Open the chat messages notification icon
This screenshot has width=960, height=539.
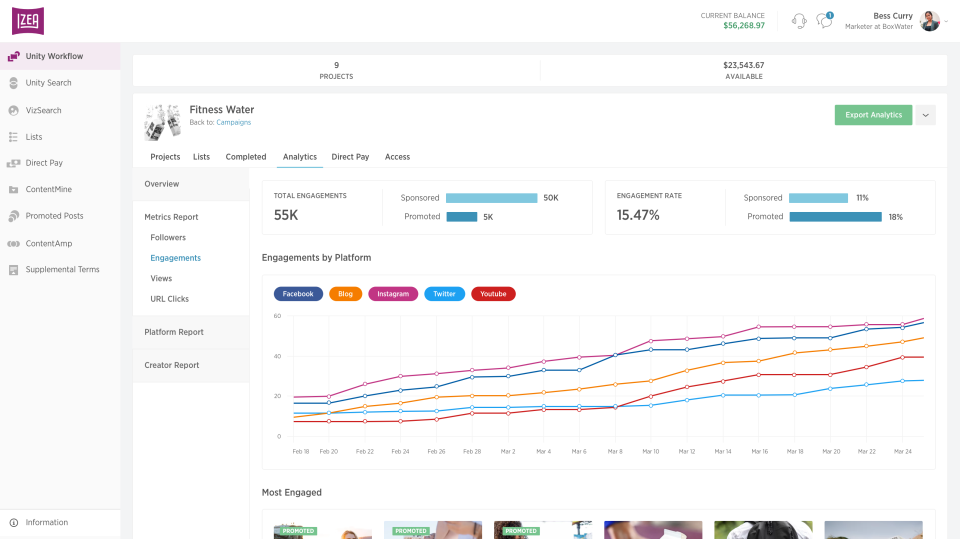pyautogui.click(x=825, y=21)
